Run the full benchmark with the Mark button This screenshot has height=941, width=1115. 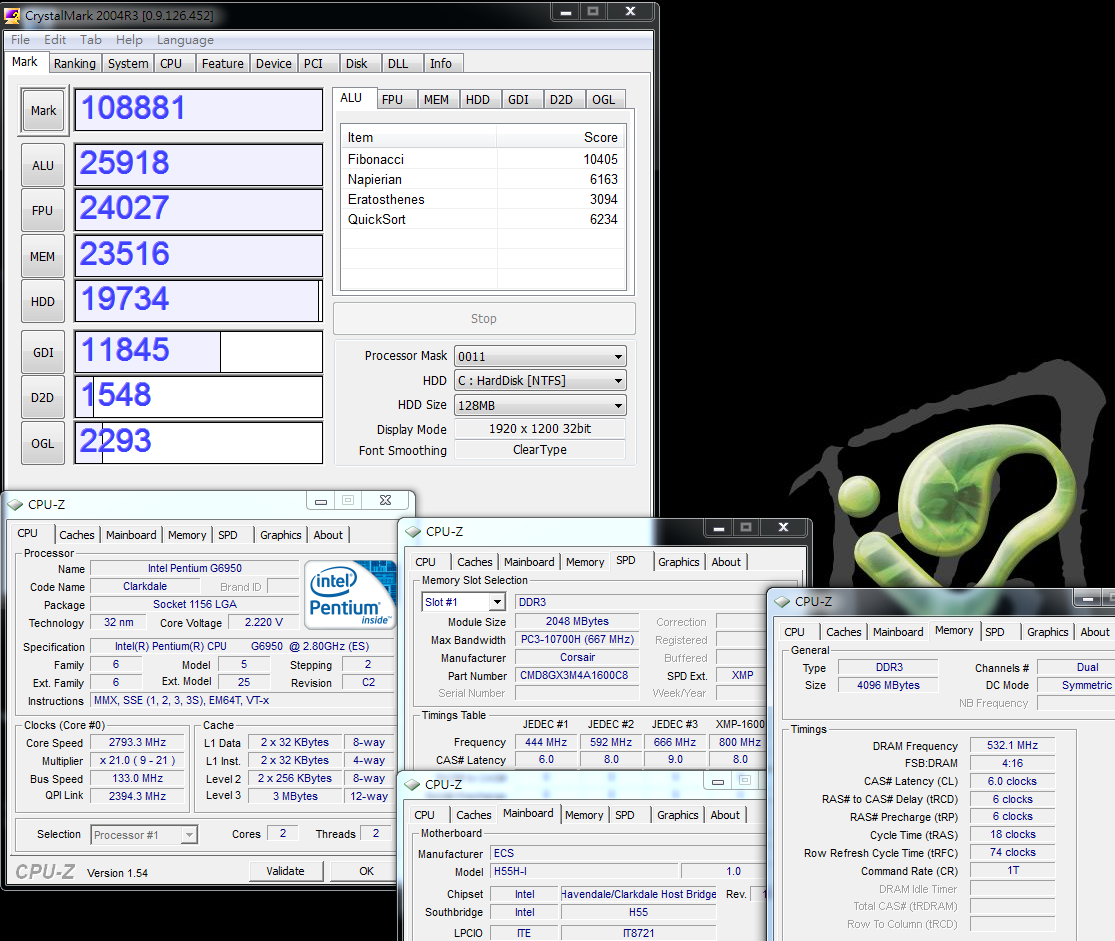[x=43, y=111]
